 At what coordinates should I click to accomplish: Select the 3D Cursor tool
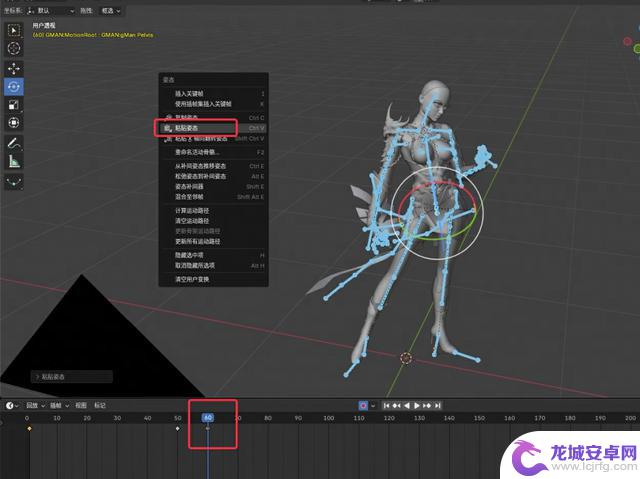click(14, 48)
